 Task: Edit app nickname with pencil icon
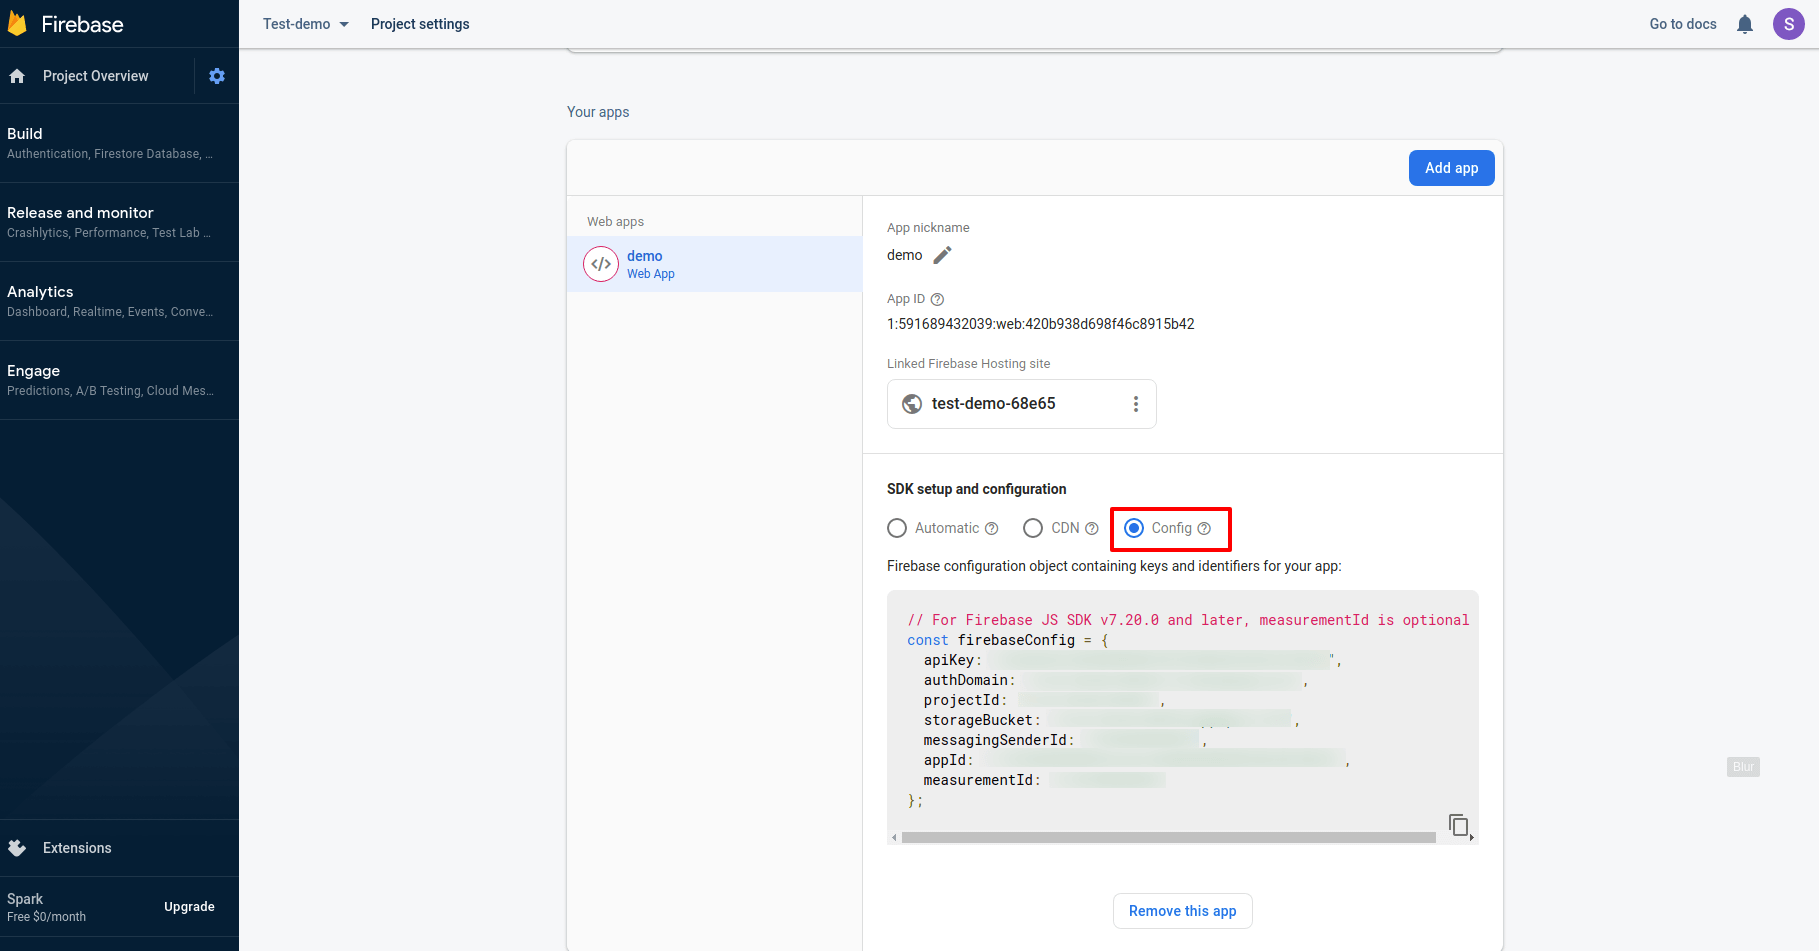coord(942,255)
